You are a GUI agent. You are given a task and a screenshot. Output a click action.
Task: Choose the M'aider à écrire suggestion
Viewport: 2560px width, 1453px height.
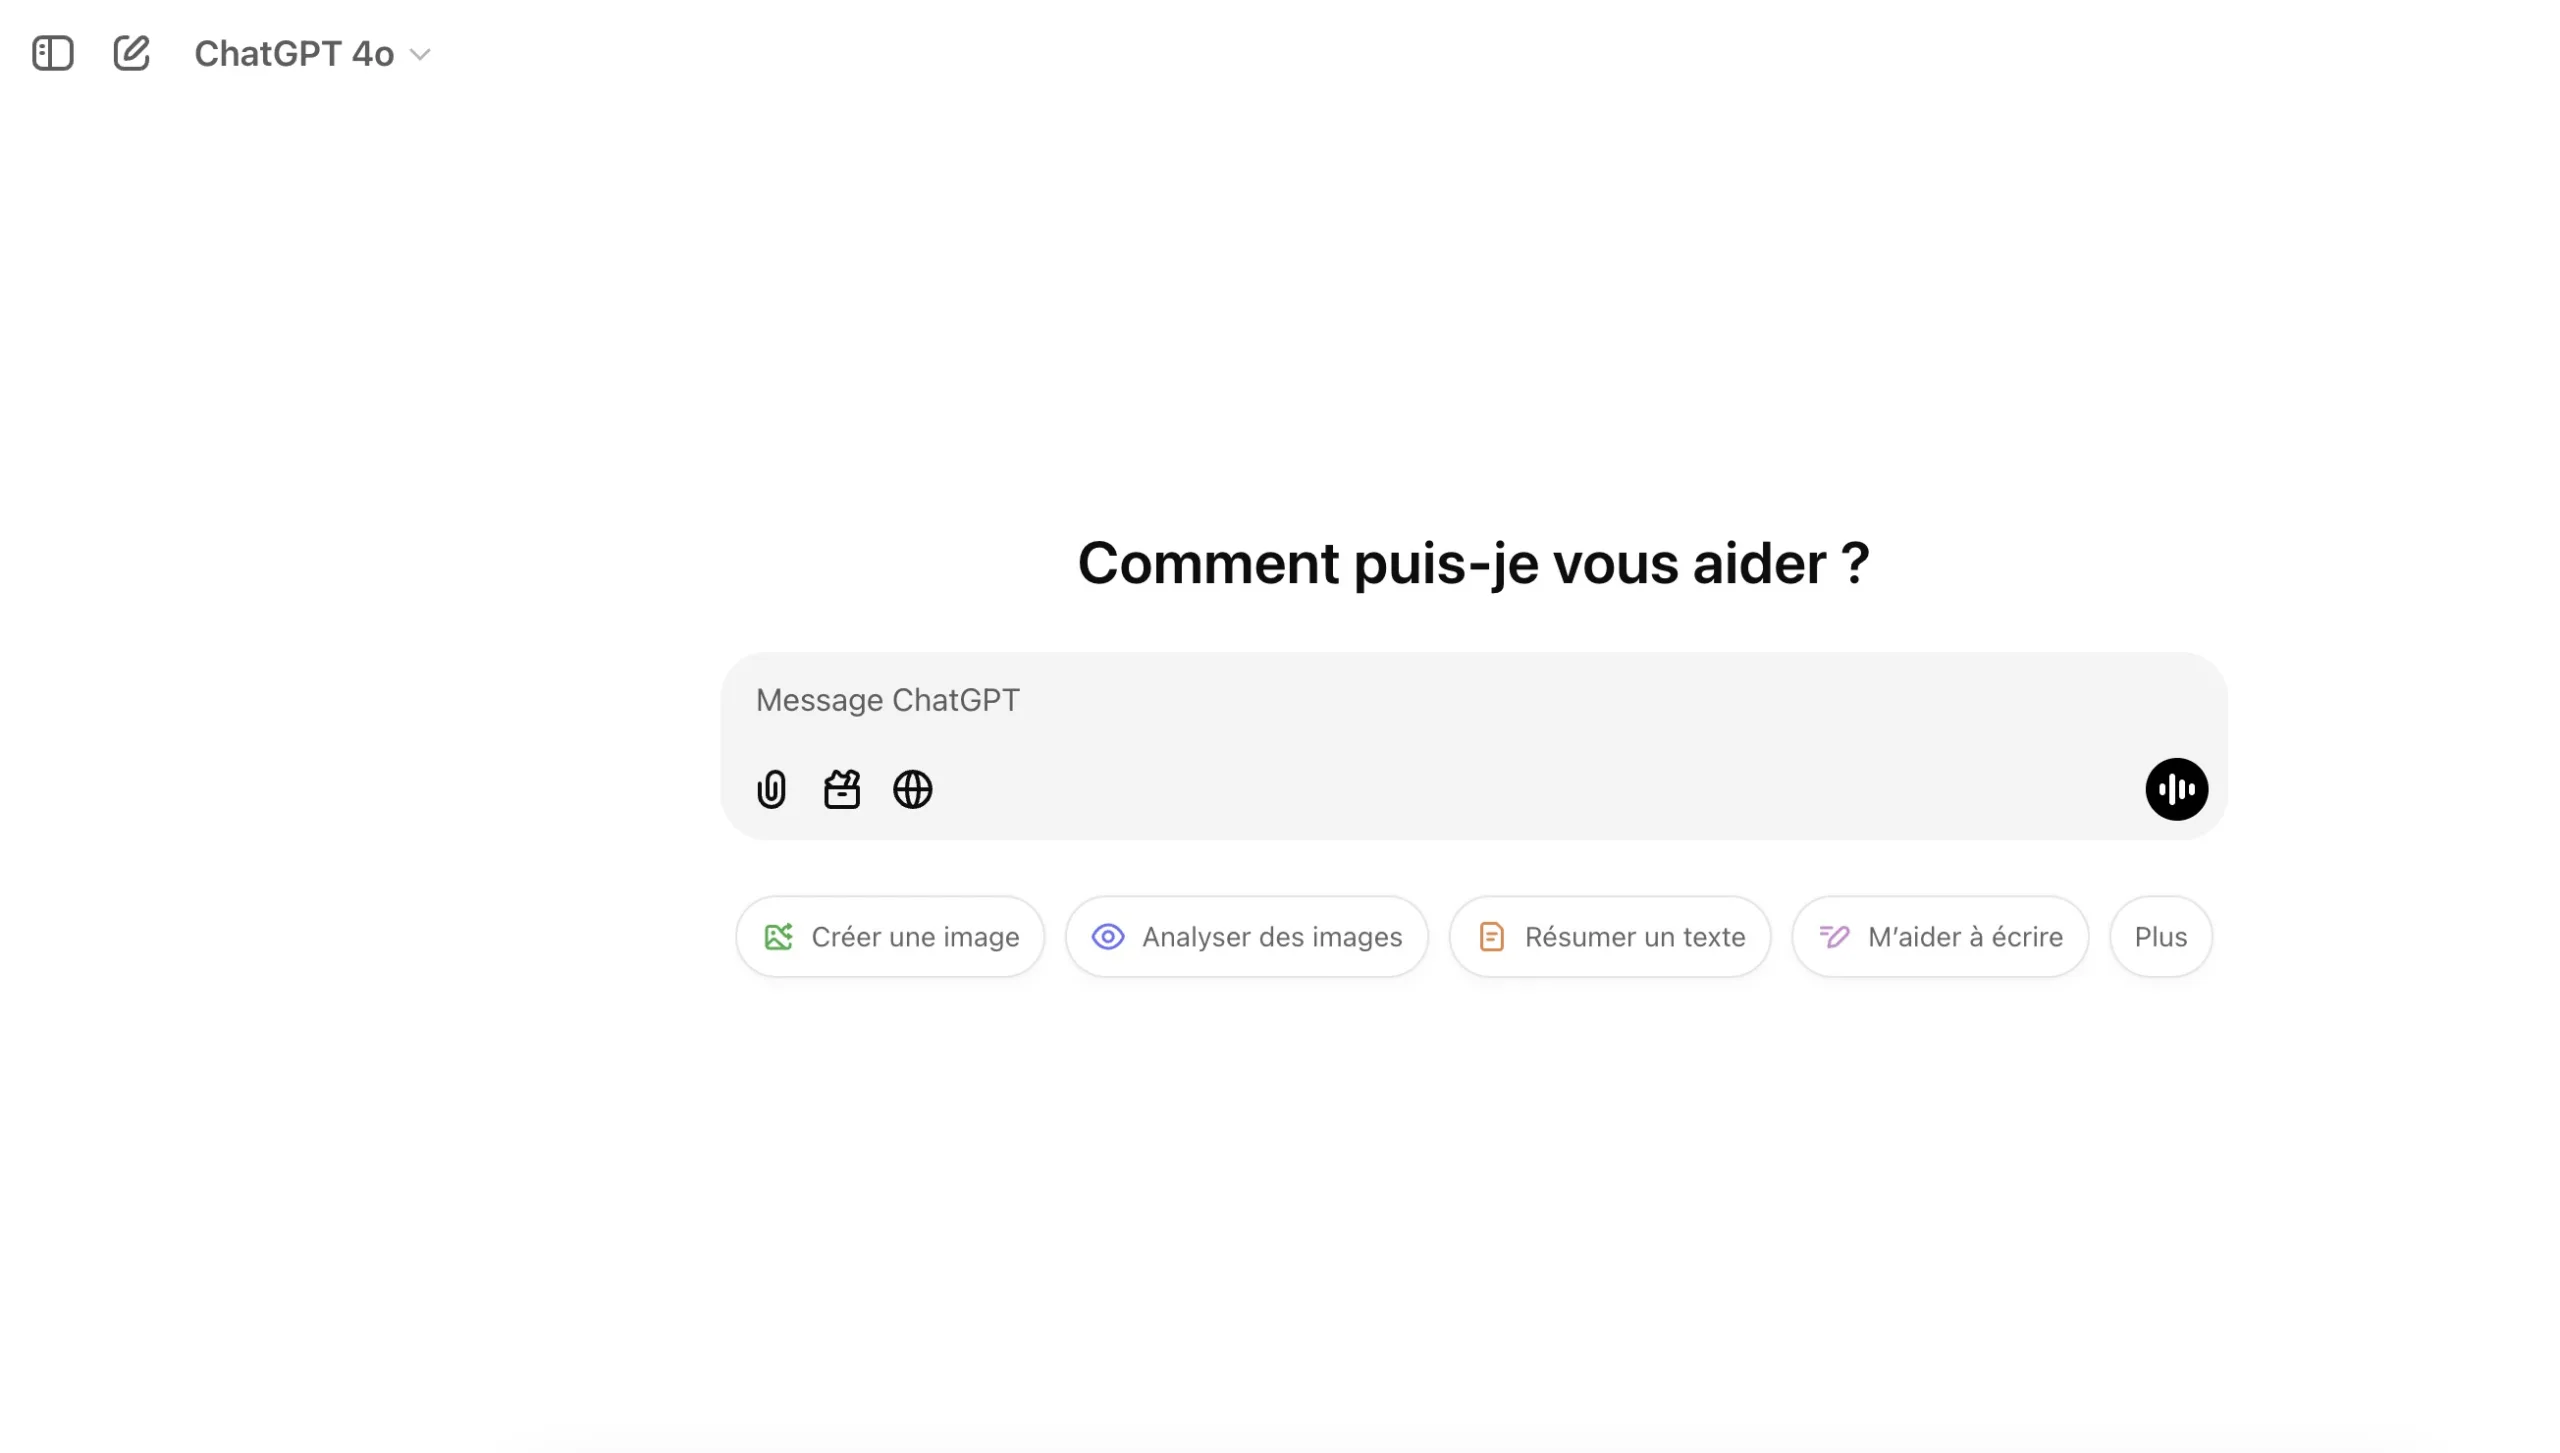pos(1964,937)
